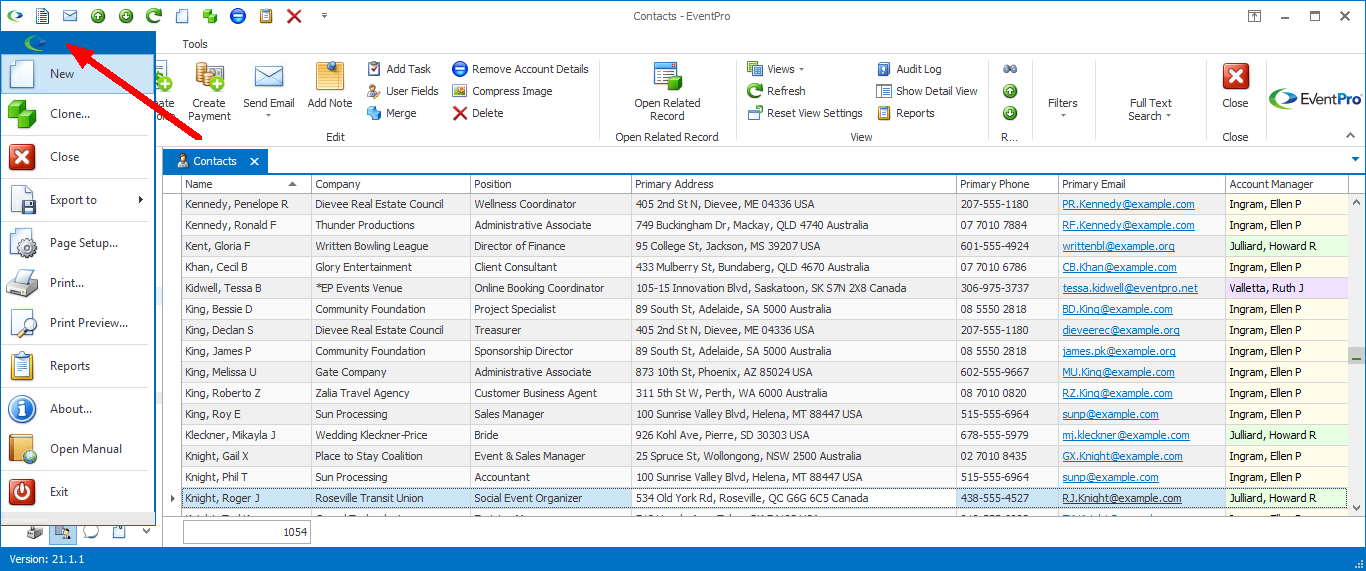Click the red Close button in the ribbon
Image resolution: width=1366 pixels, height=571 pixels.
click(x=1235, y=86)
